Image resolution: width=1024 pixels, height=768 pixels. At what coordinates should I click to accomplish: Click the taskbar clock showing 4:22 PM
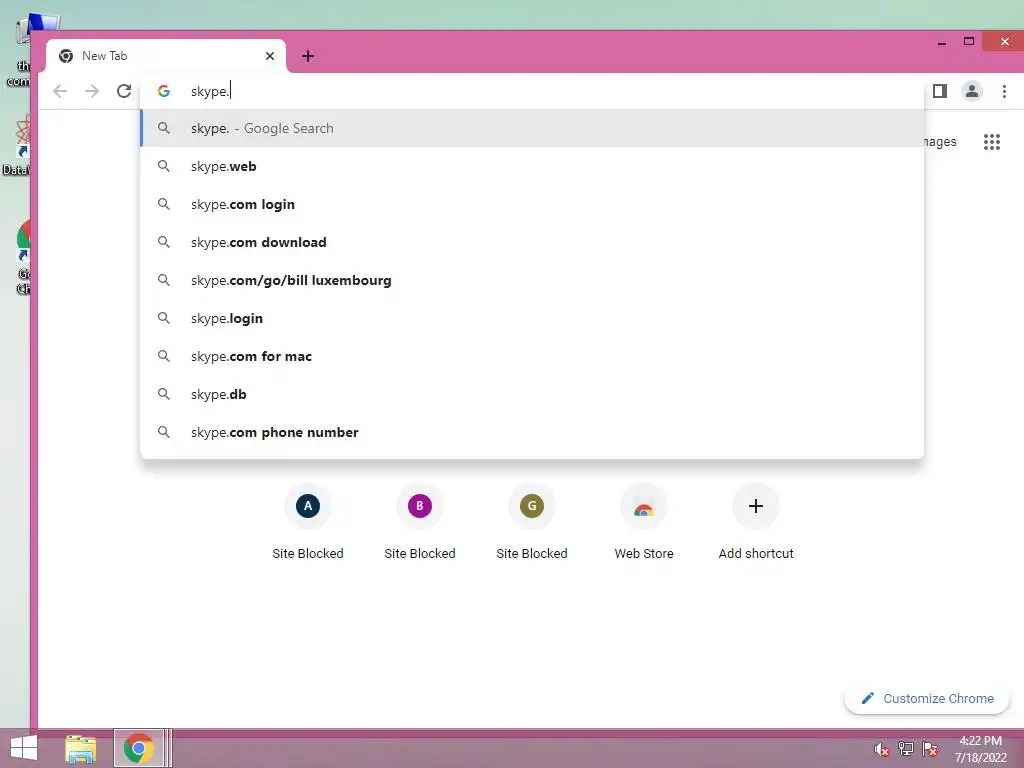coord(980,749)
